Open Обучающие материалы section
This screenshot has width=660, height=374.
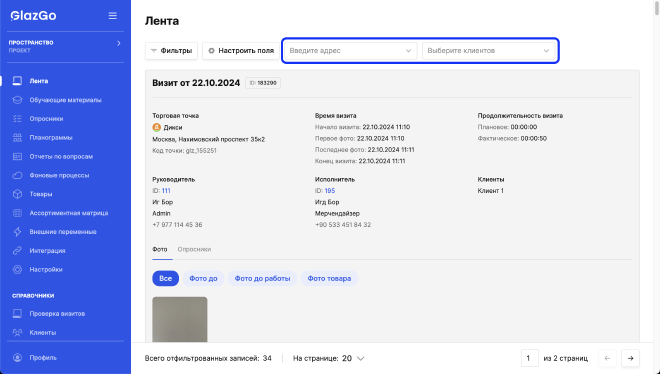tap(65, 100)
